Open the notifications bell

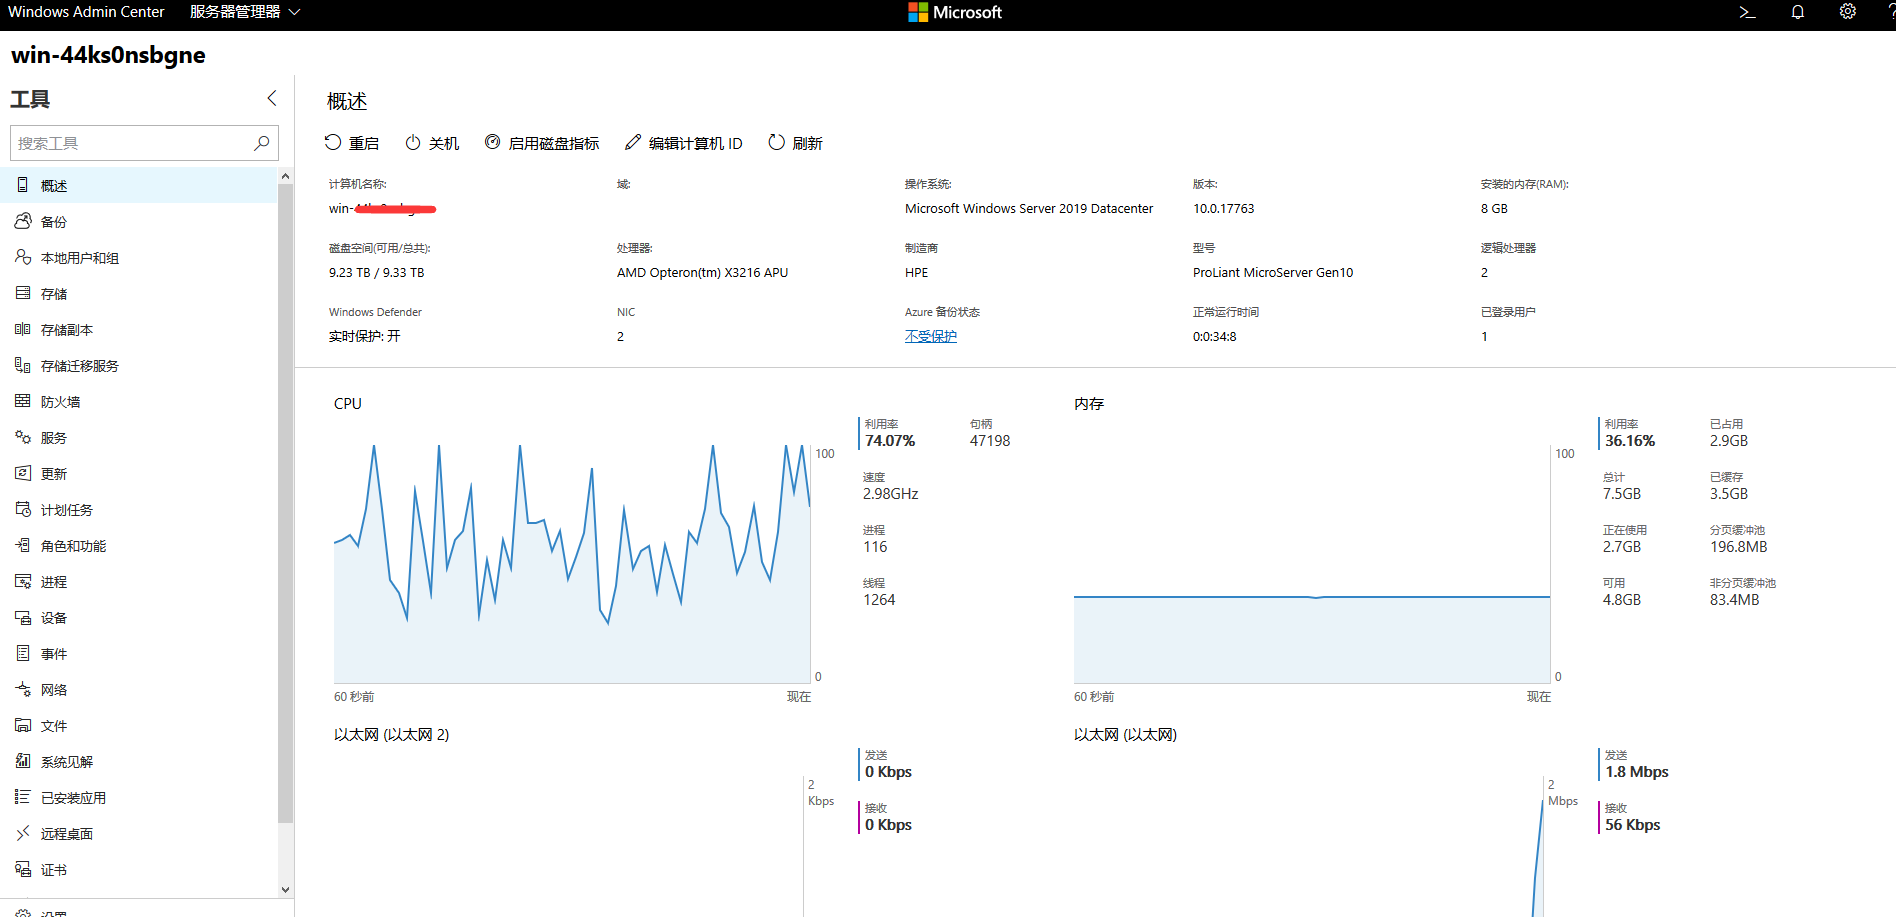click(x=1797, y=12)
